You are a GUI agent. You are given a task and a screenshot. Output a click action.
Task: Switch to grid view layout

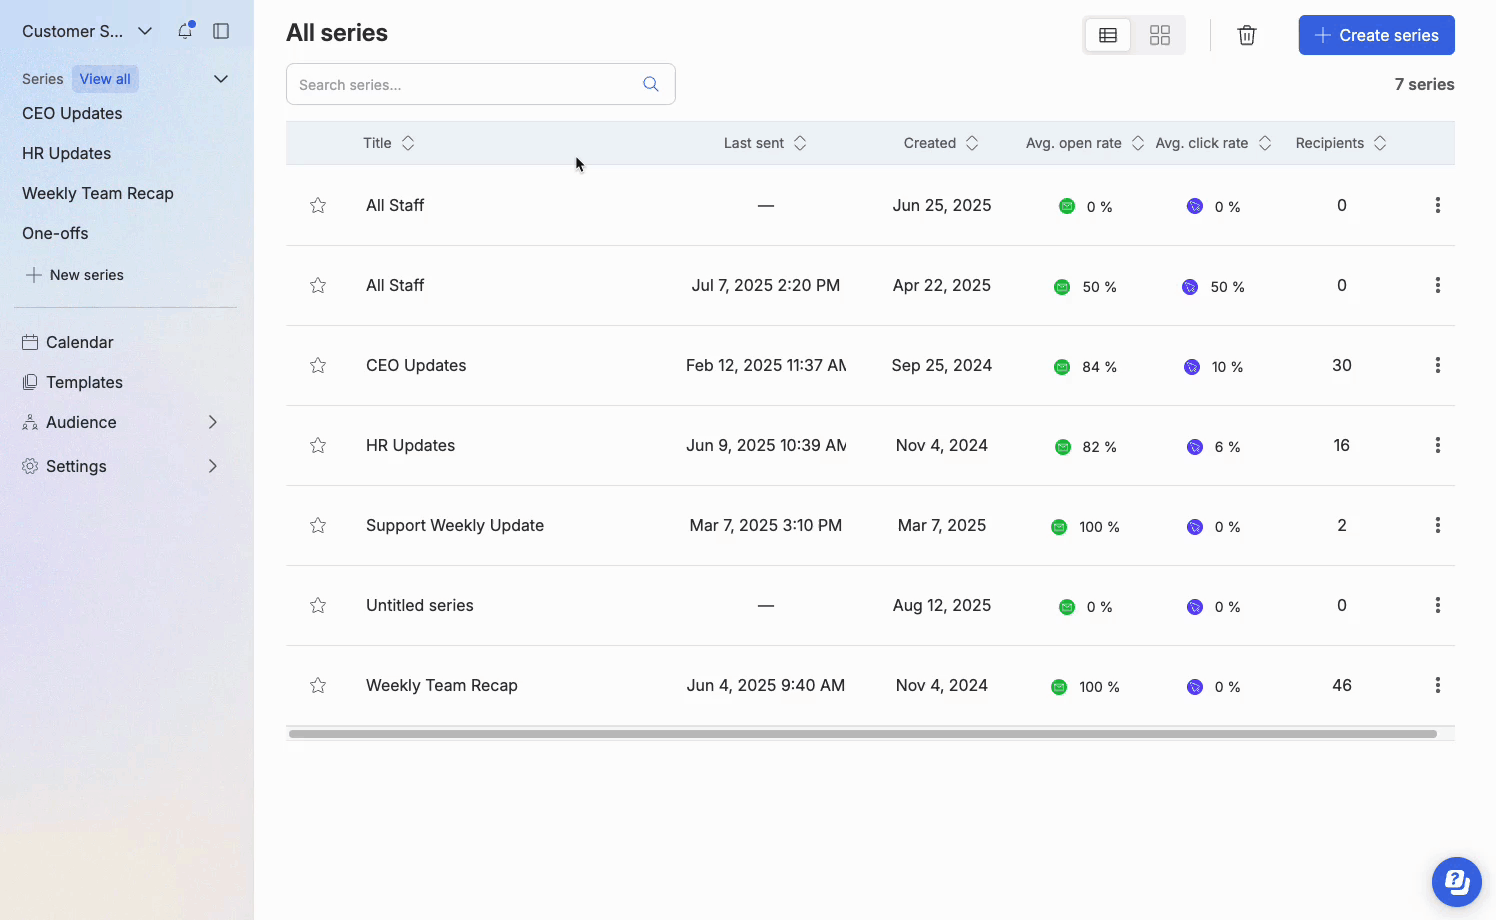click(1159, 35)
